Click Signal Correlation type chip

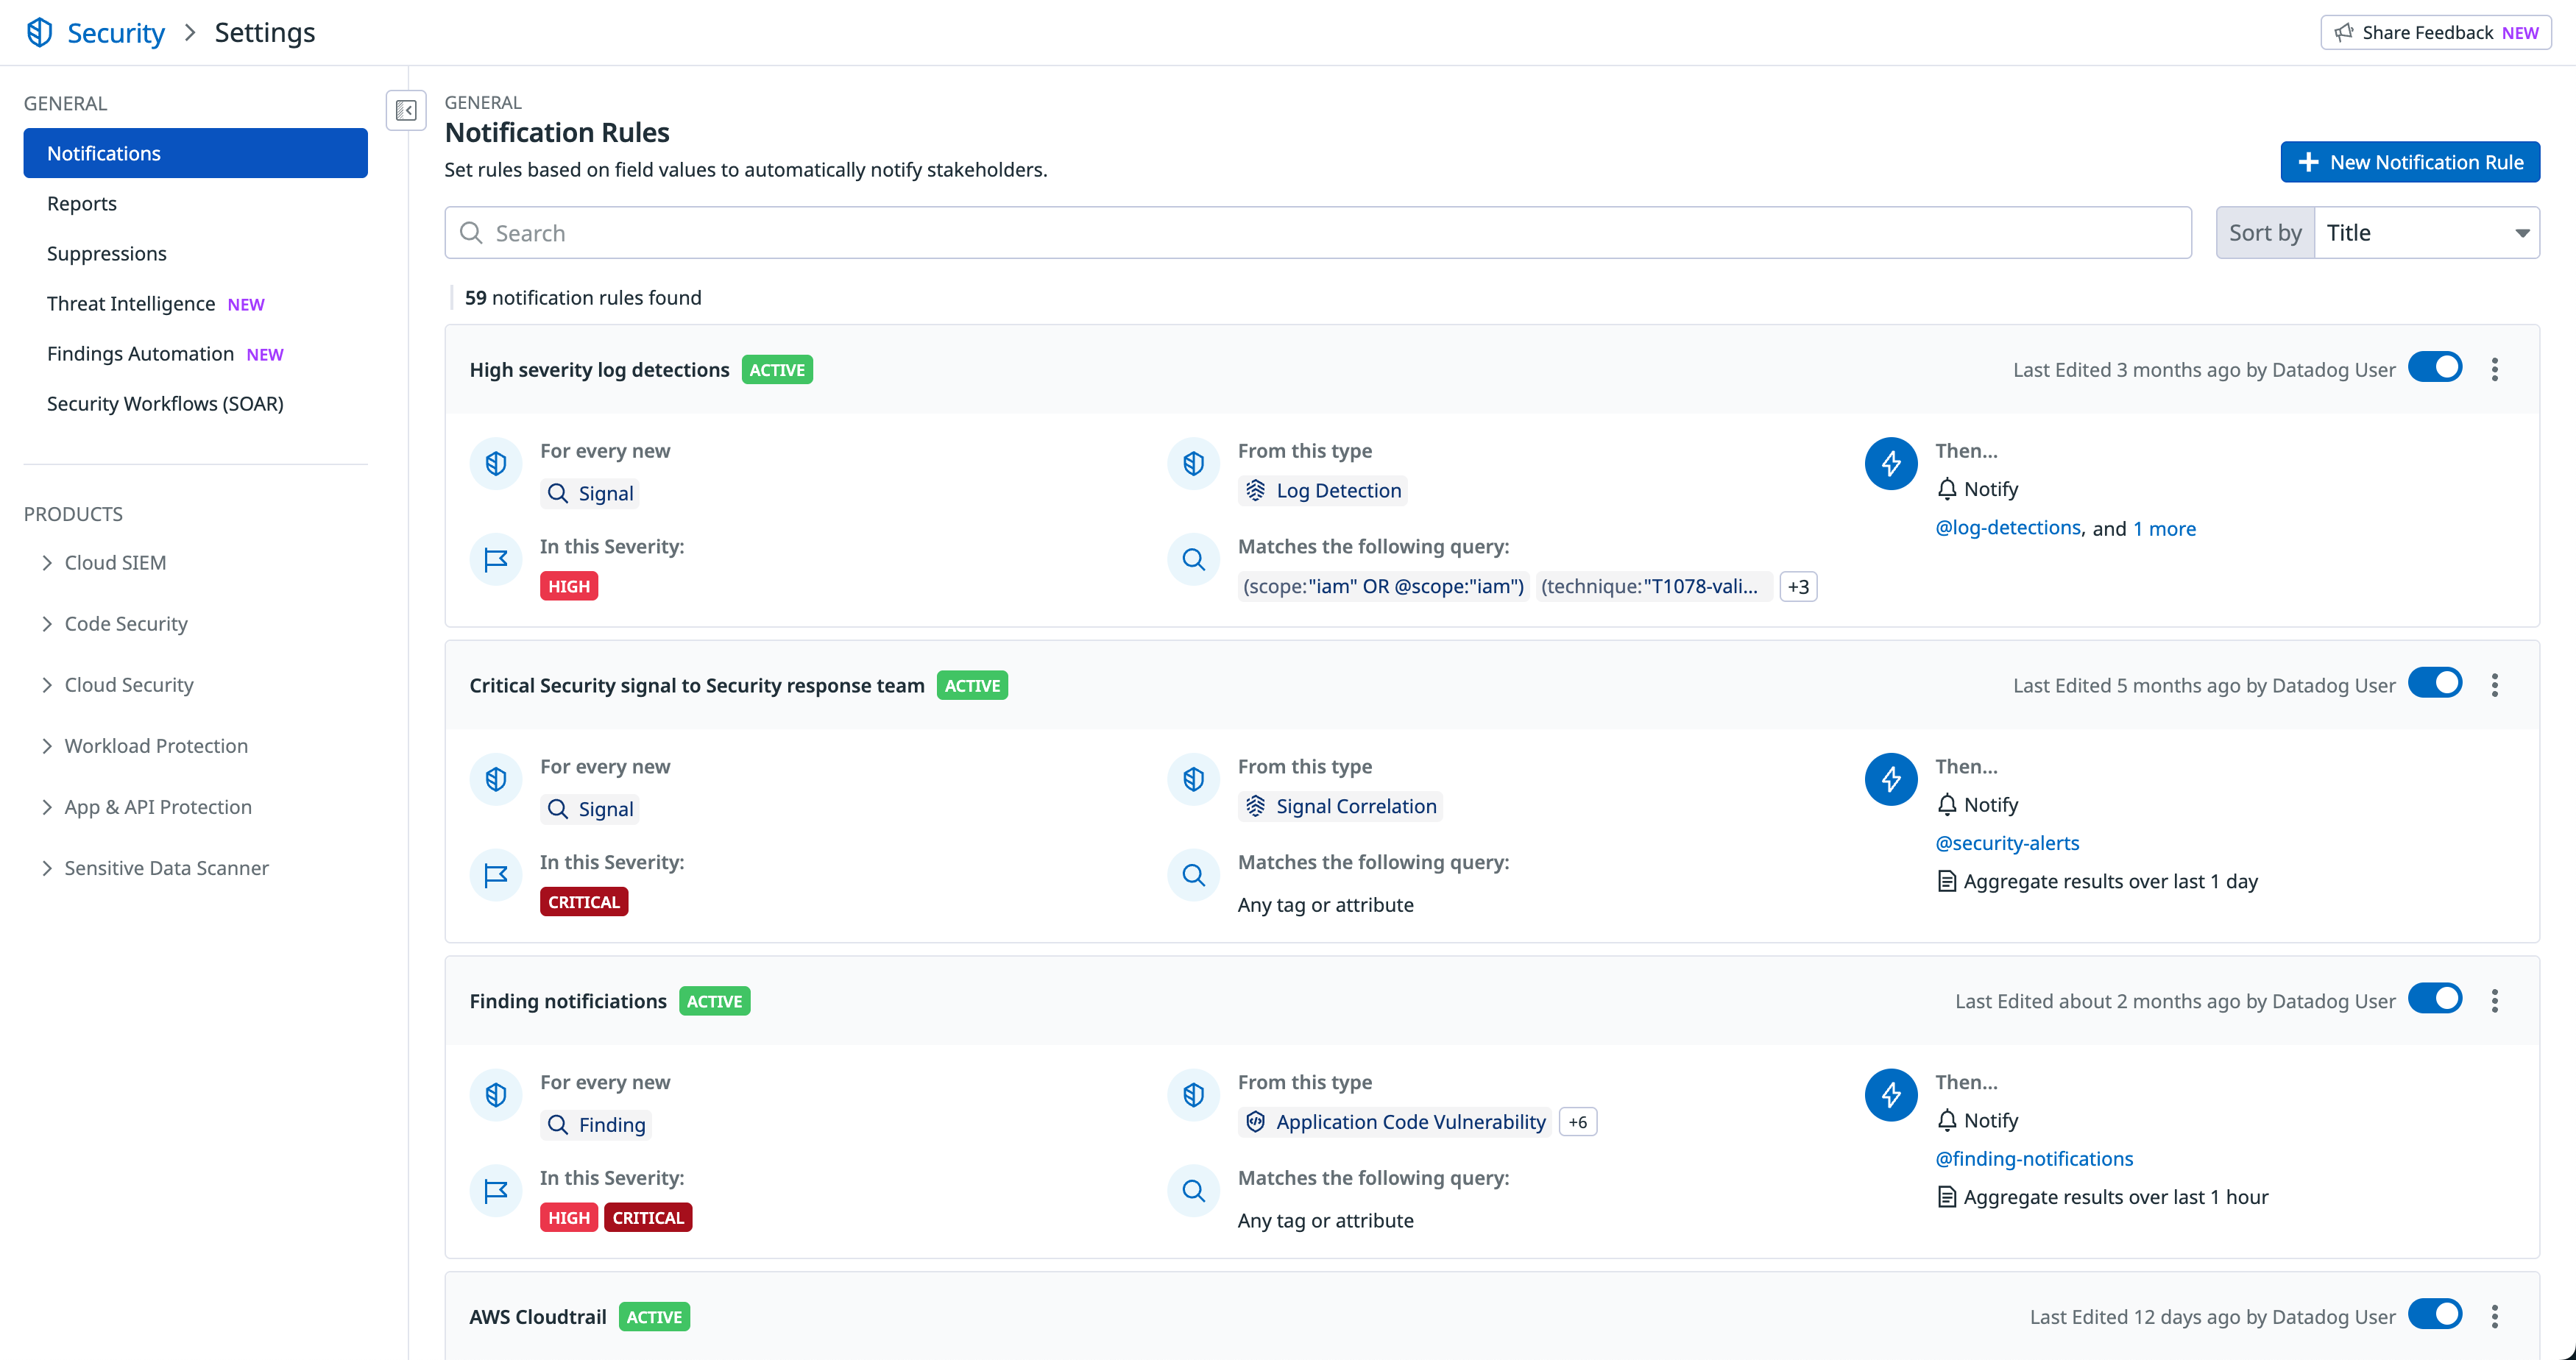point(1340,806)
